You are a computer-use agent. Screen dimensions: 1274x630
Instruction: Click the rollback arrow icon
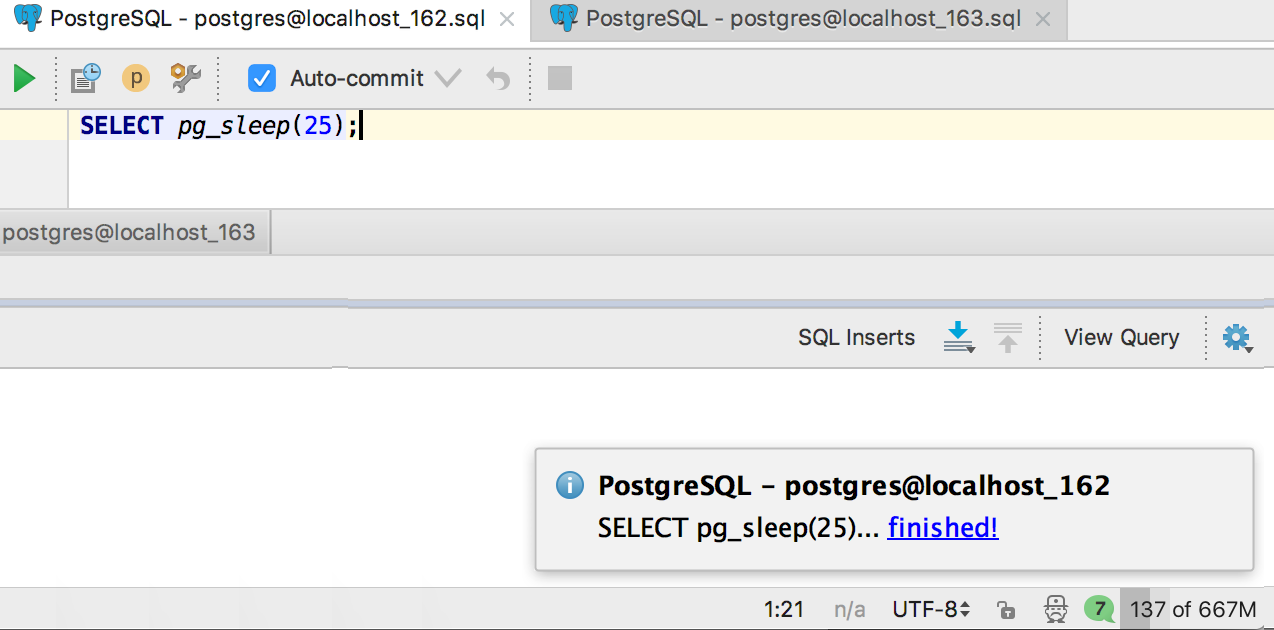497,78
